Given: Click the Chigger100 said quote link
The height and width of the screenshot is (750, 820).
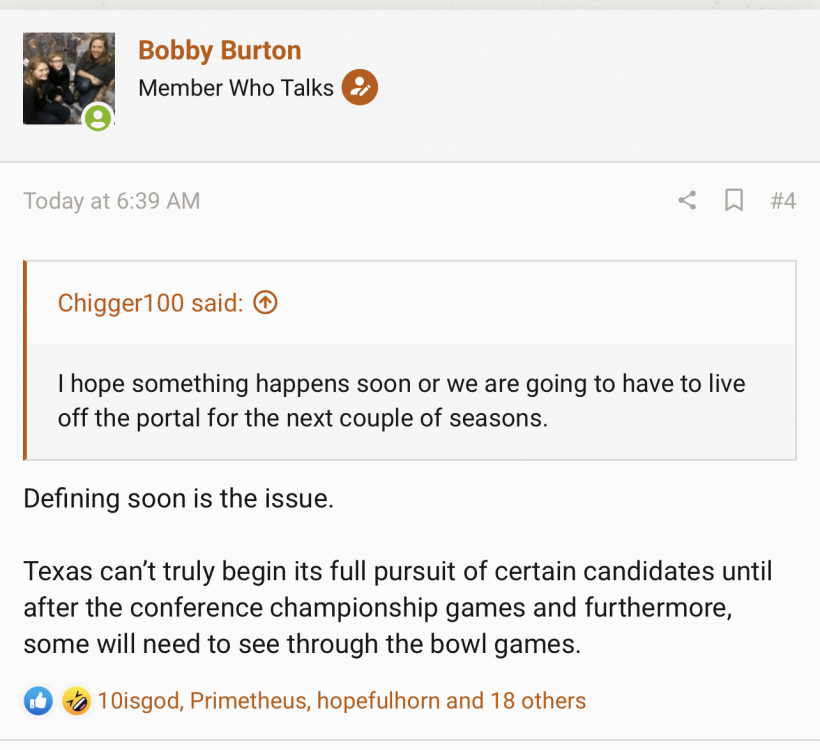Looking at the screenshot, I should tap(150, 303).
